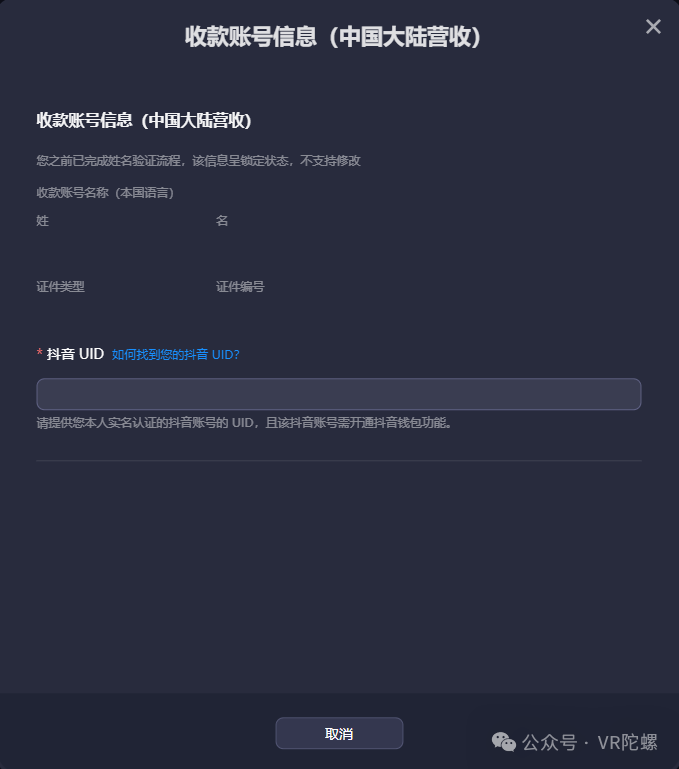Viewport: 679px width, 769px height.
Task: Click the 公众号 text in the watermark
Action: coord(549,743)
